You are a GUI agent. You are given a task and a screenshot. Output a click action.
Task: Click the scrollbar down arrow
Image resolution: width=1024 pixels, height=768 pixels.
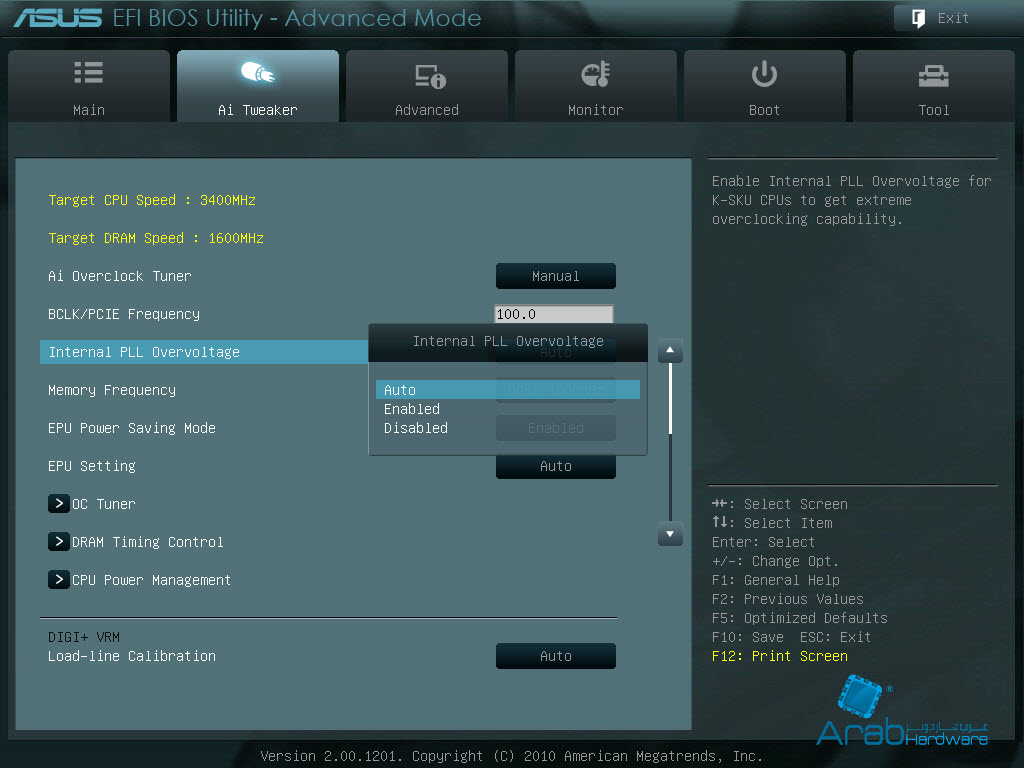(x=670, y=534)
